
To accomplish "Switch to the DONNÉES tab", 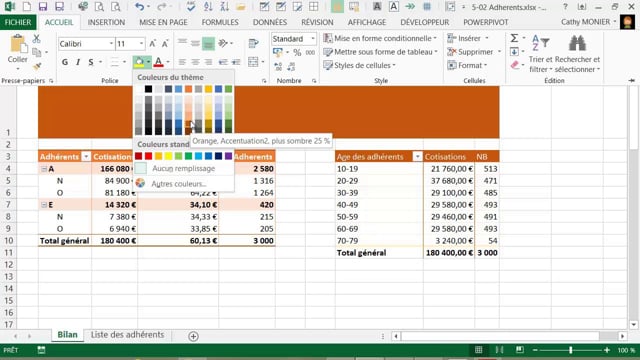I will (x=270, y=22).
